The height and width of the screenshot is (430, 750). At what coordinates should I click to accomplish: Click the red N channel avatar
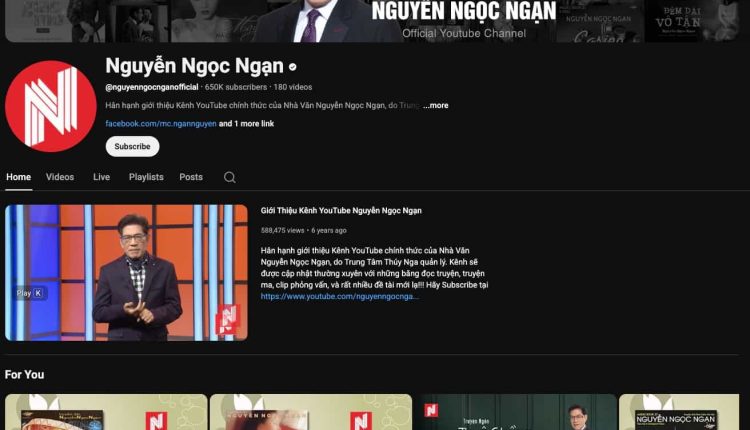[51, 106]
